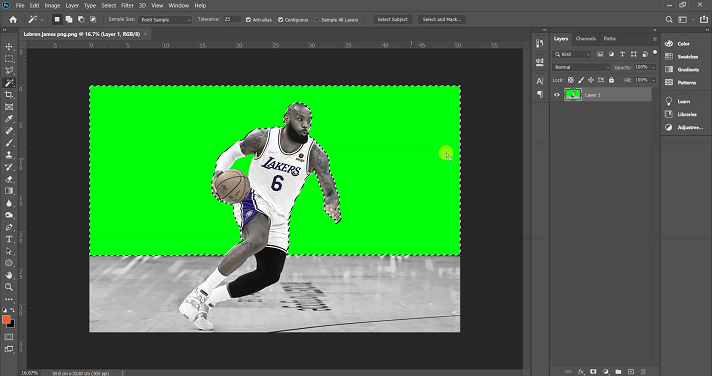This screenshot has height=376, width=712.
Task: Toggle the Anti-alias checkbox
Action: (248, 20)
